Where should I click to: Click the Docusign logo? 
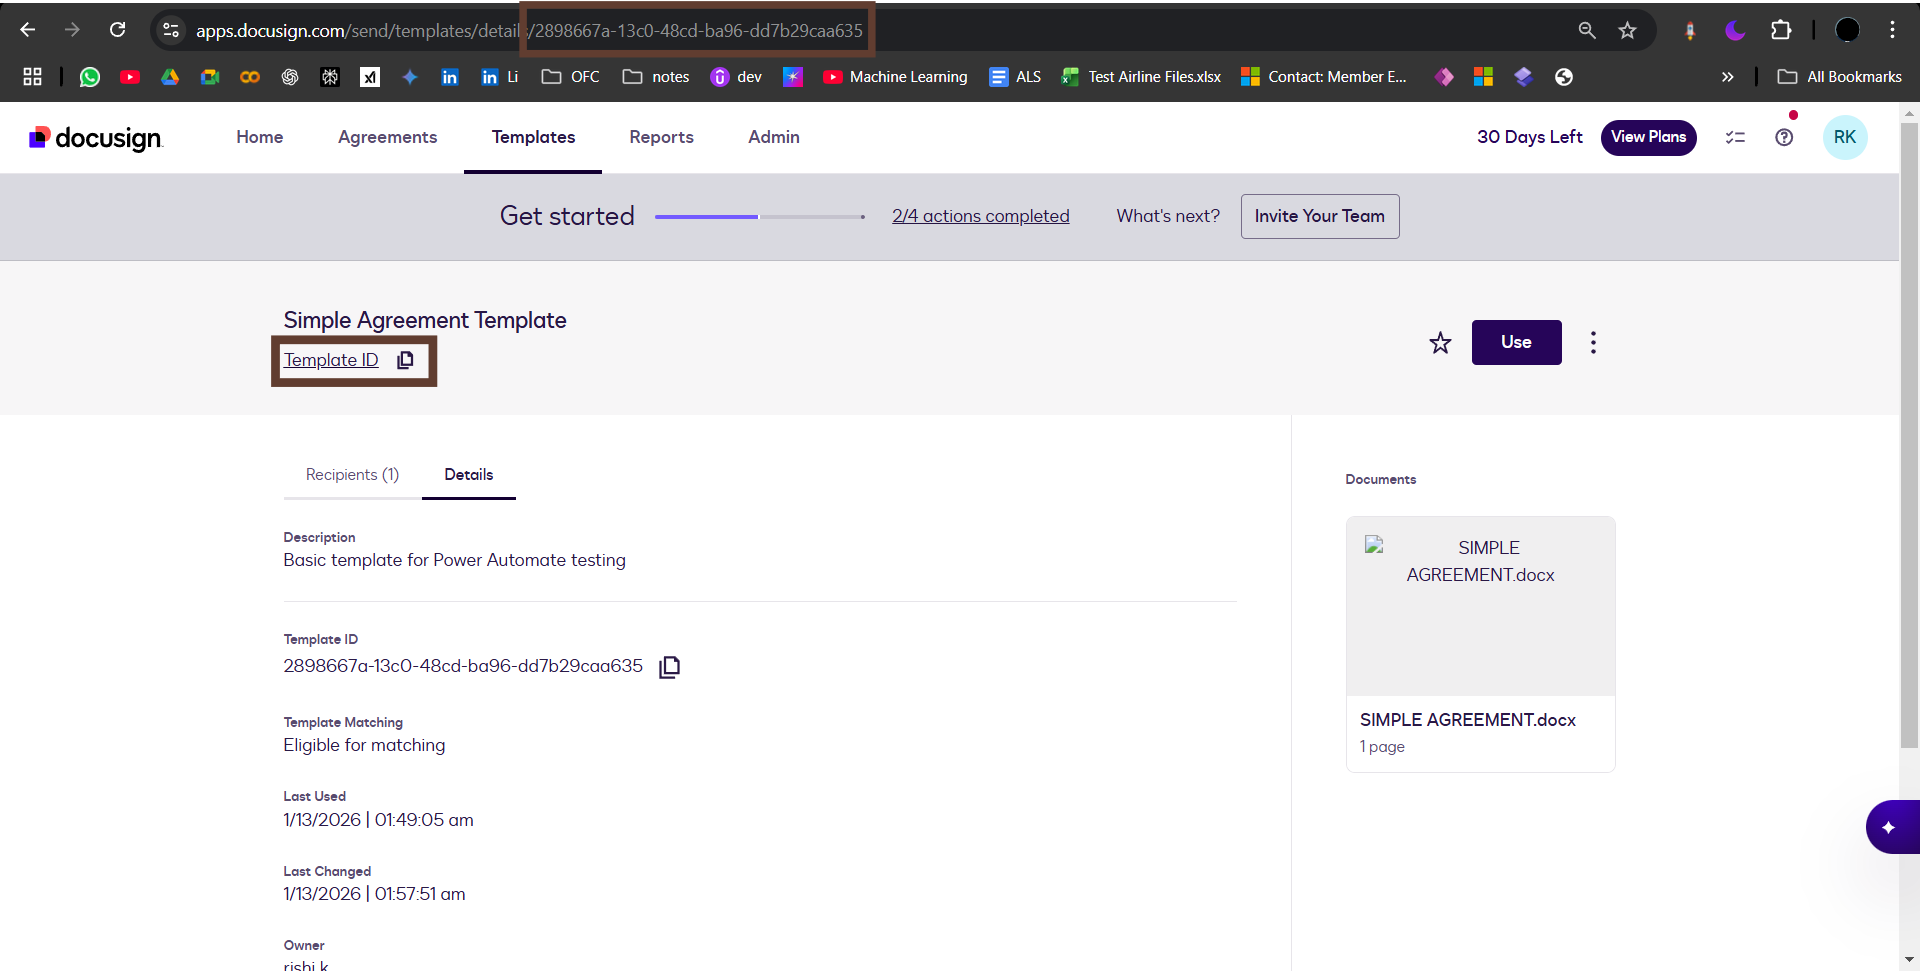pos(96,137)
